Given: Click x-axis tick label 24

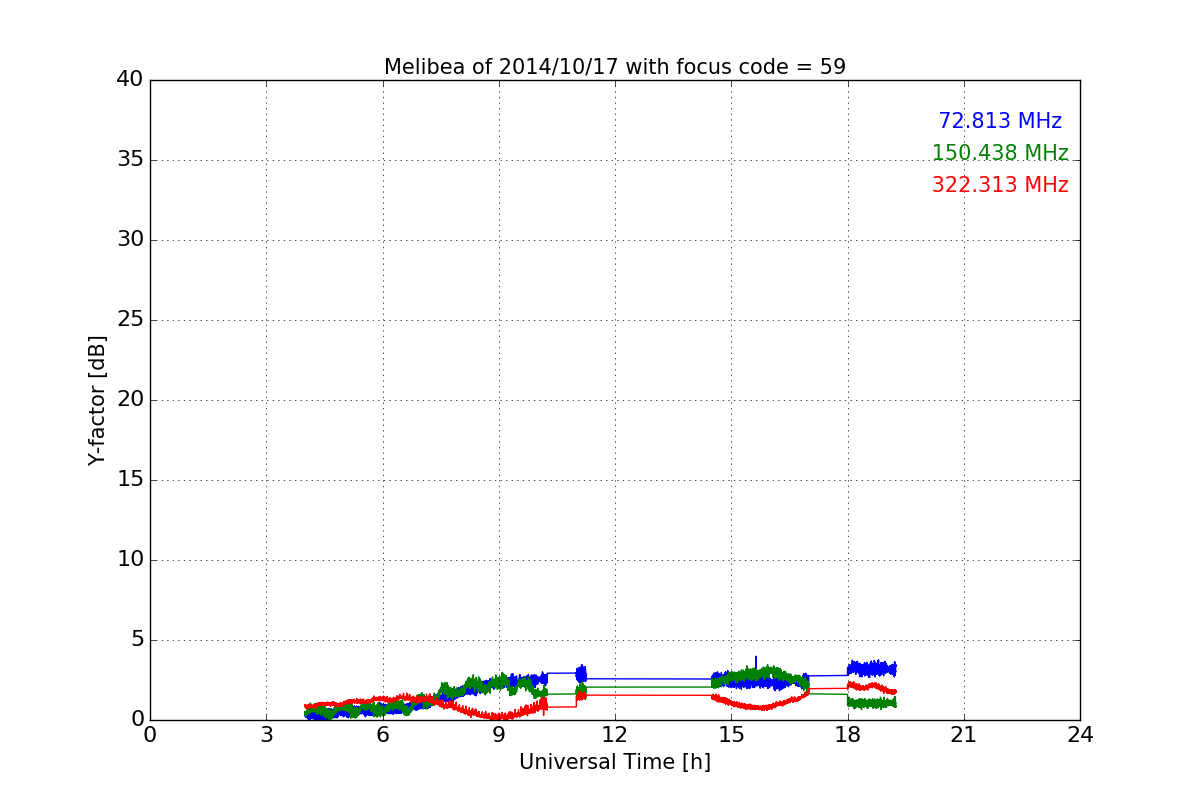Looking at the screenshot, I should 1080,735.
